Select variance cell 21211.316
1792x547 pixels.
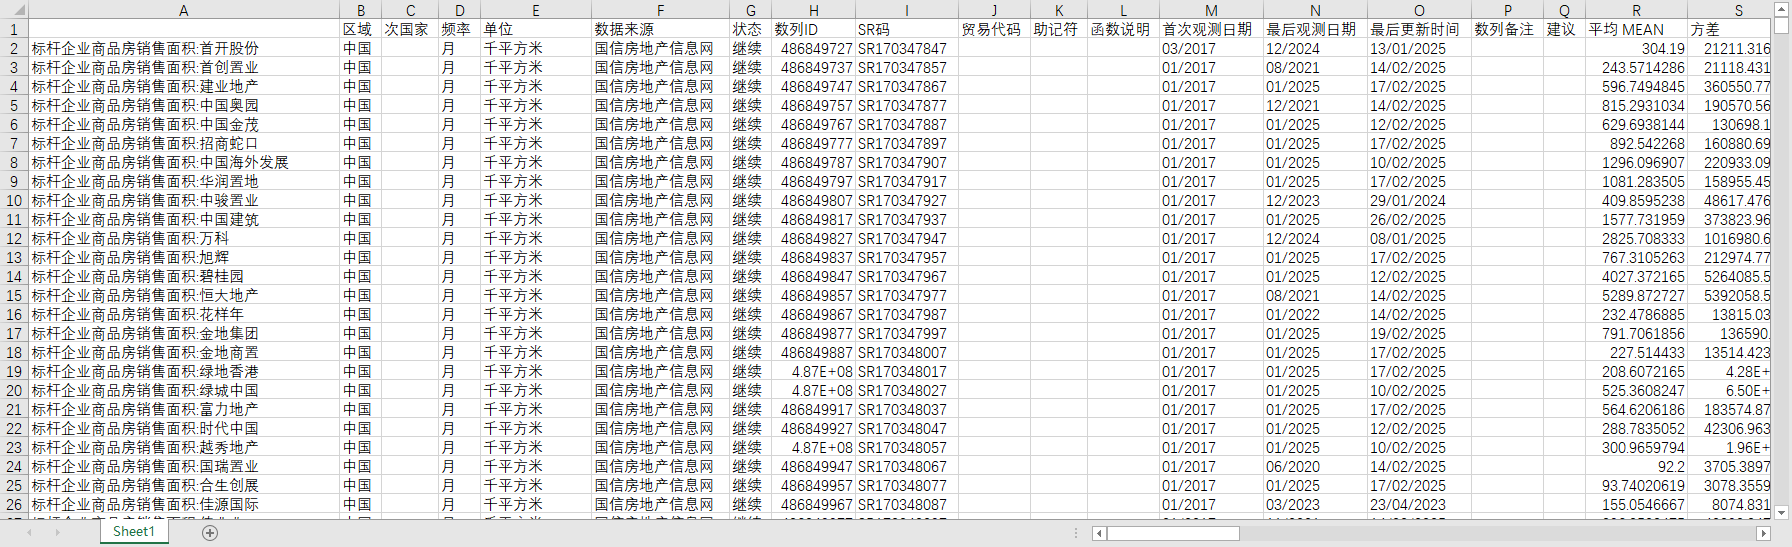1729,48
